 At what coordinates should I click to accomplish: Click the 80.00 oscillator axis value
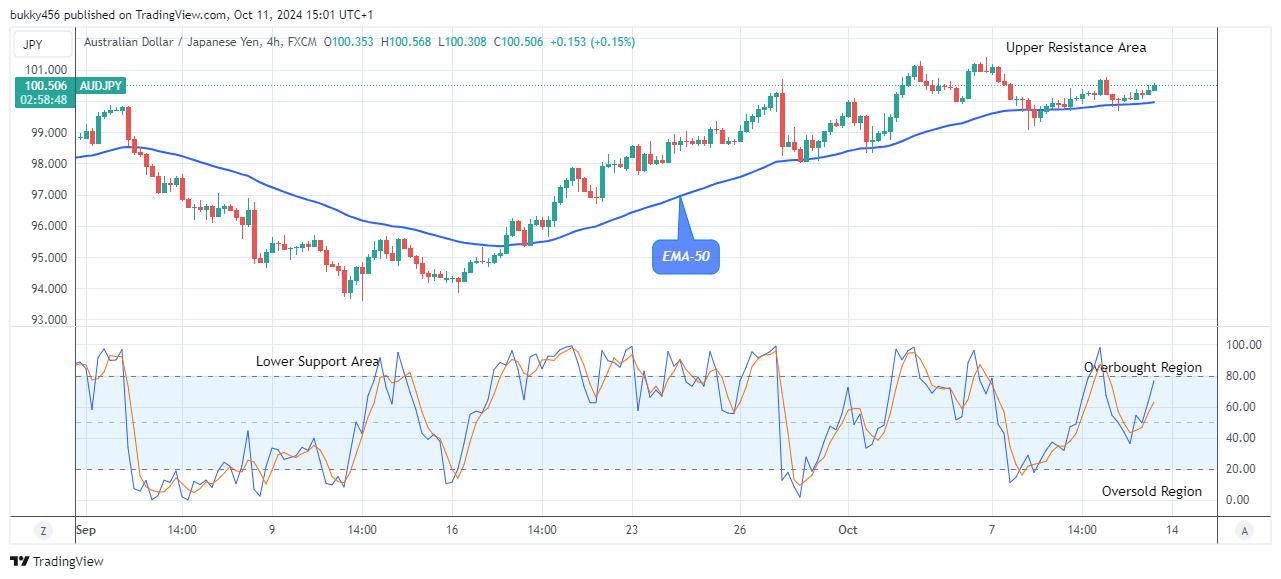point(1241,376)
